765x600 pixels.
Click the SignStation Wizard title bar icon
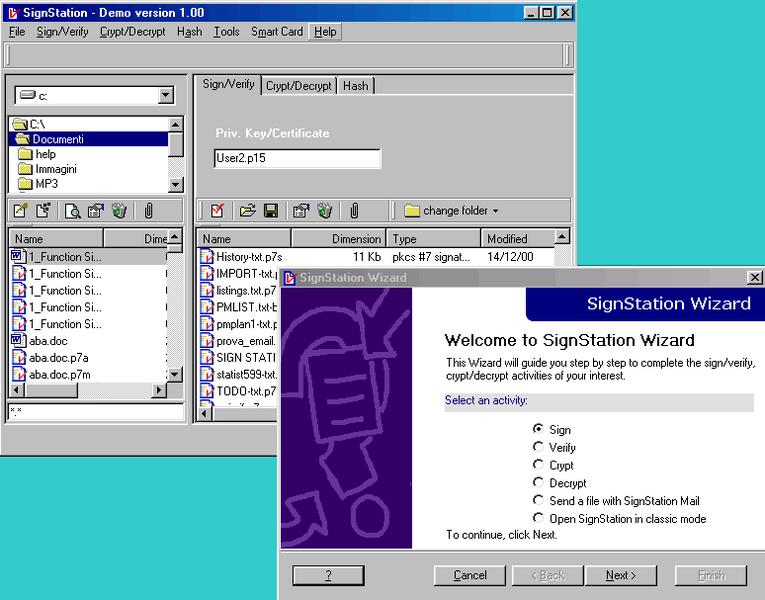click(x=290, y=278)
